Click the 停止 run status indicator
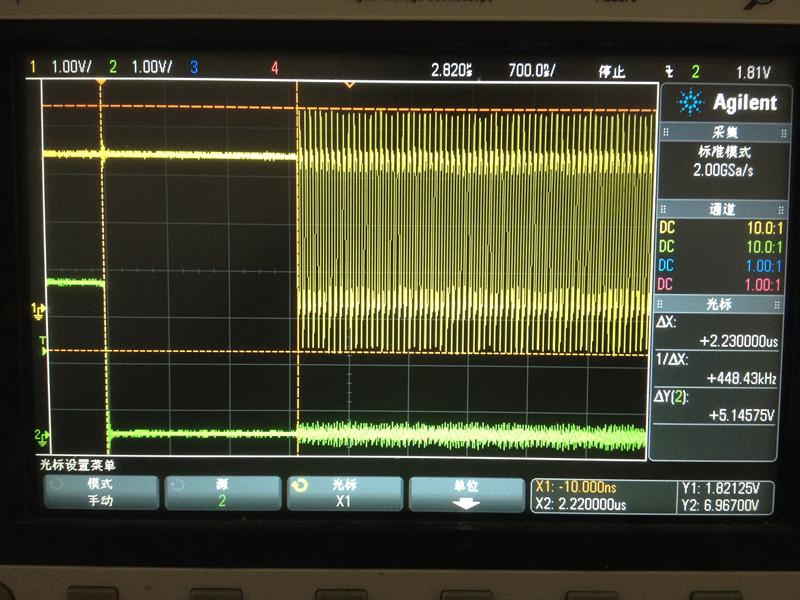The width and height of the screenshot is (800, 600). pos(612,71)
